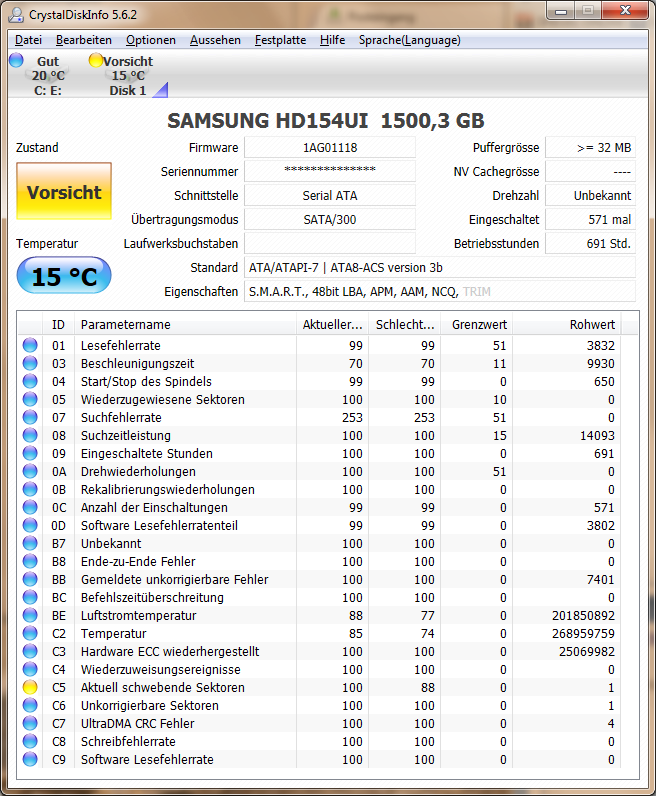This screenshot has width=656, height=796.
Task: Click the status orb for Unbekannt B7
Action: tap(30, 544)
